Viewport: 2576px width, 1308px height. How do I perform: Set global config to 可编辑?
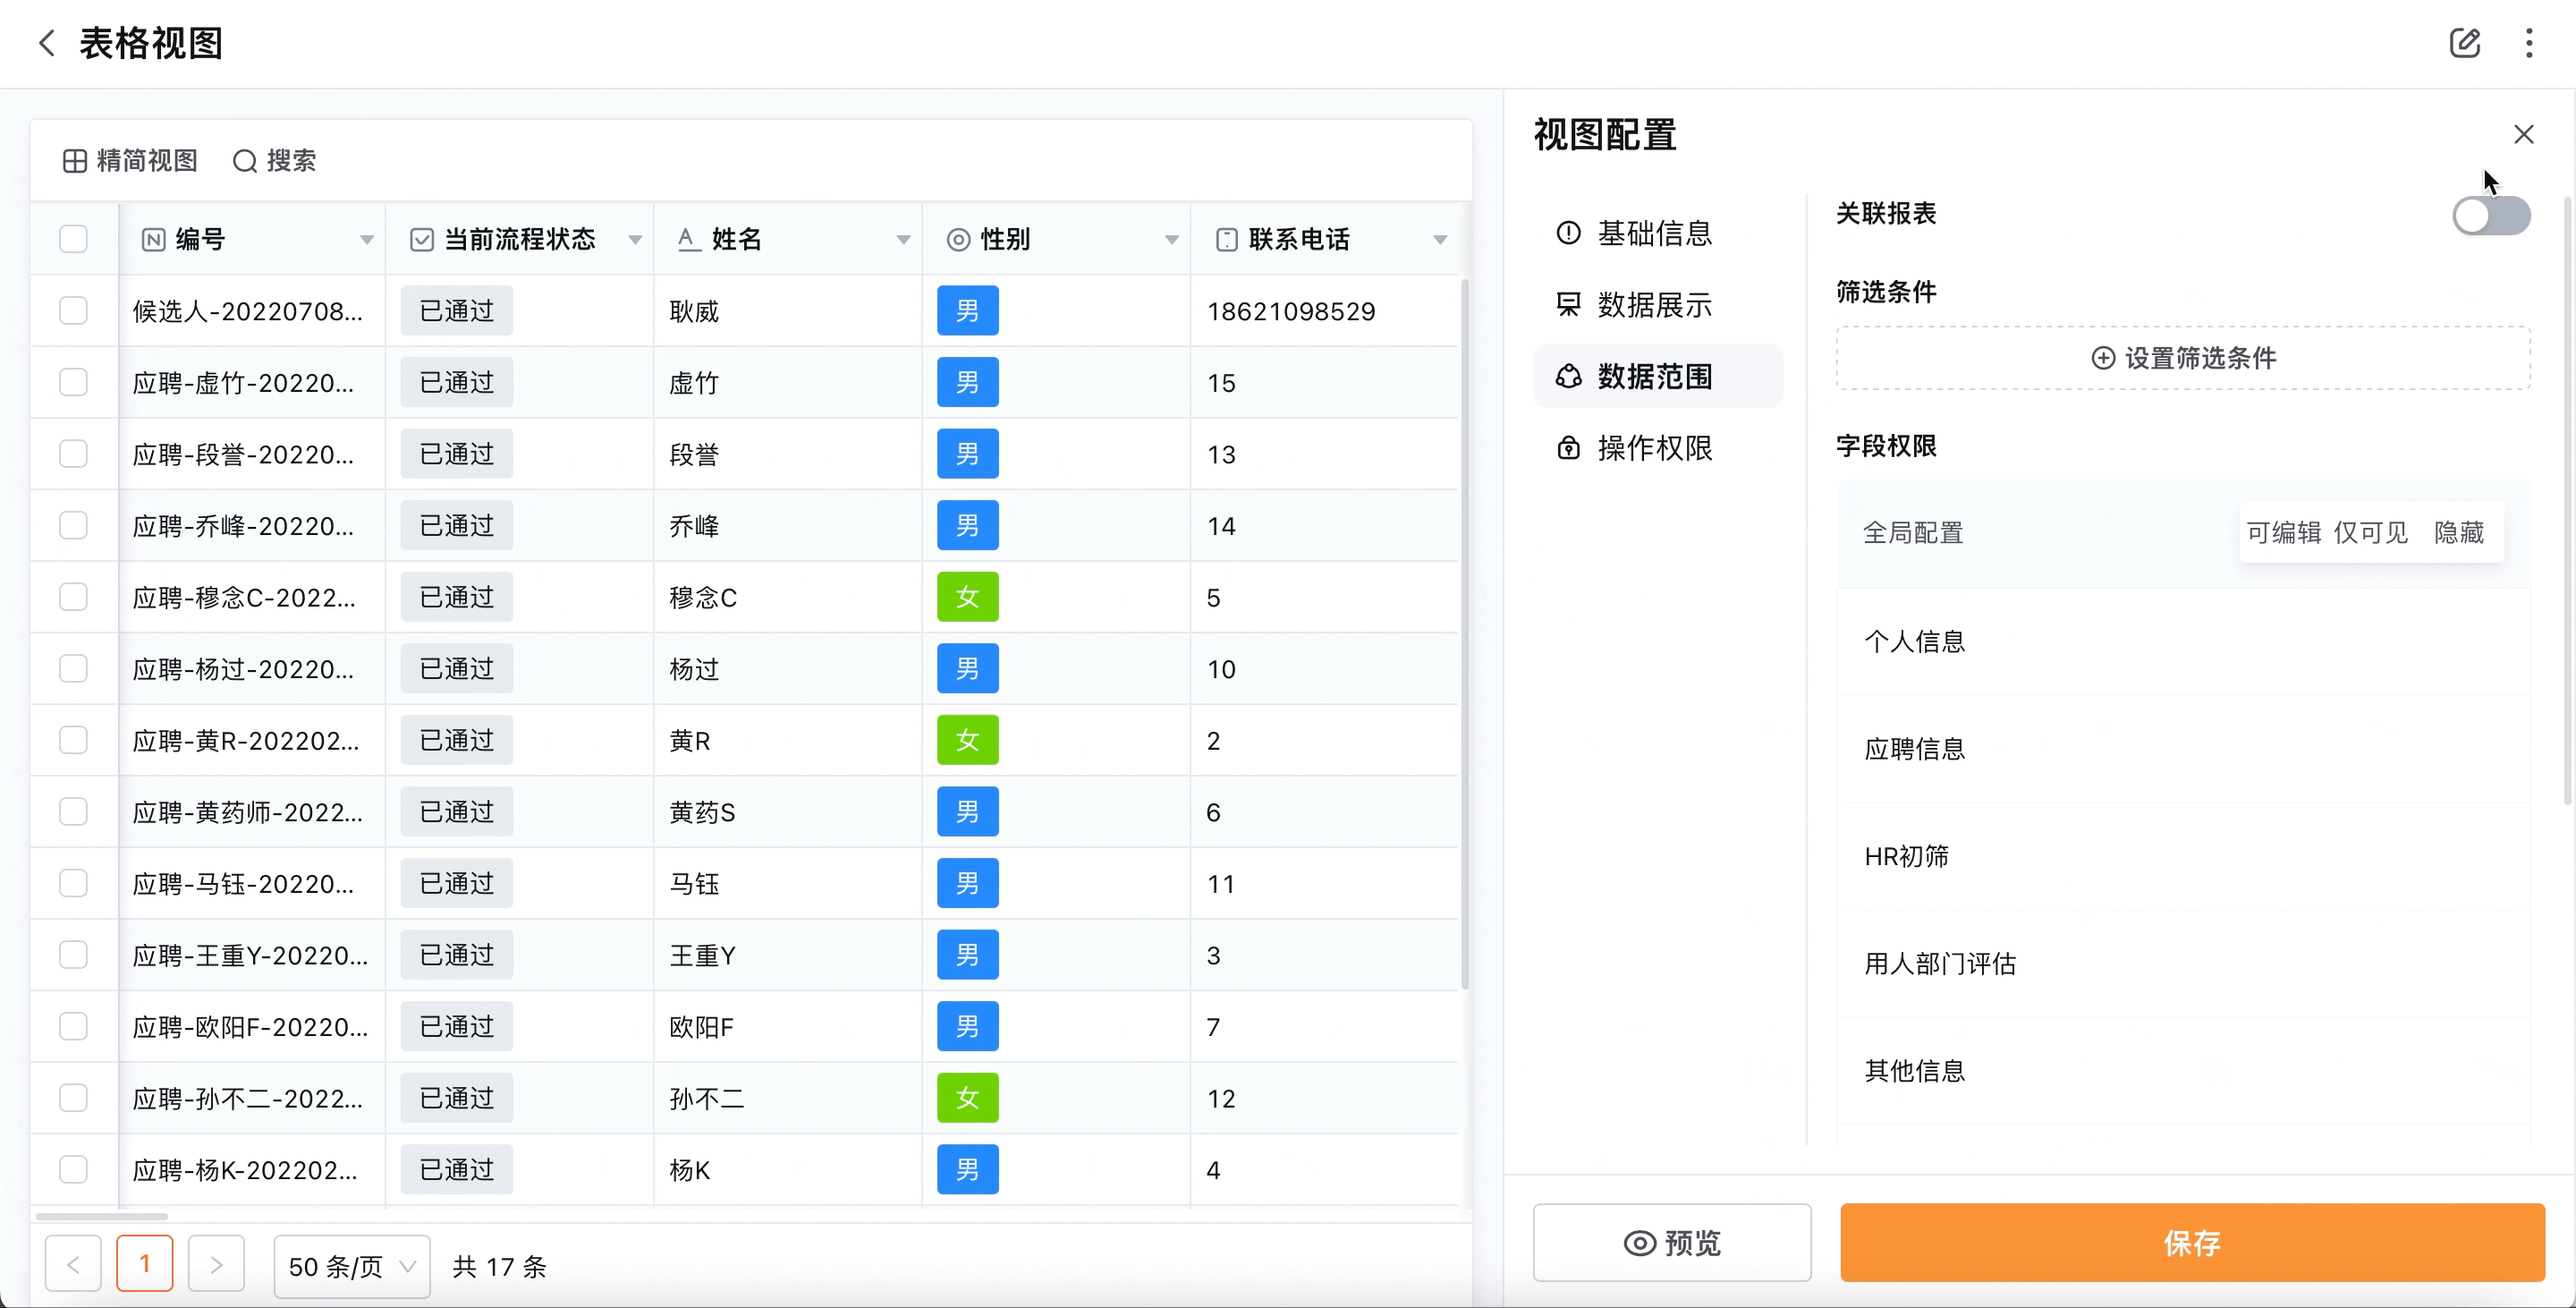(x=2283, y=533)
